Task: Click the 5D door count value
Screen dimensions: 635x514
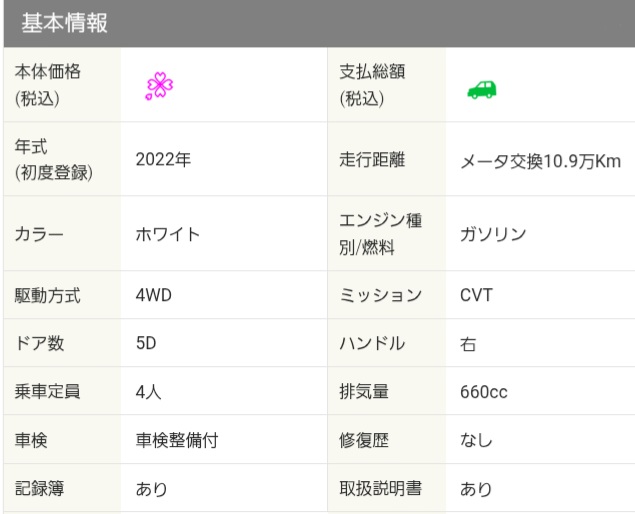Action: click(147, 343)
